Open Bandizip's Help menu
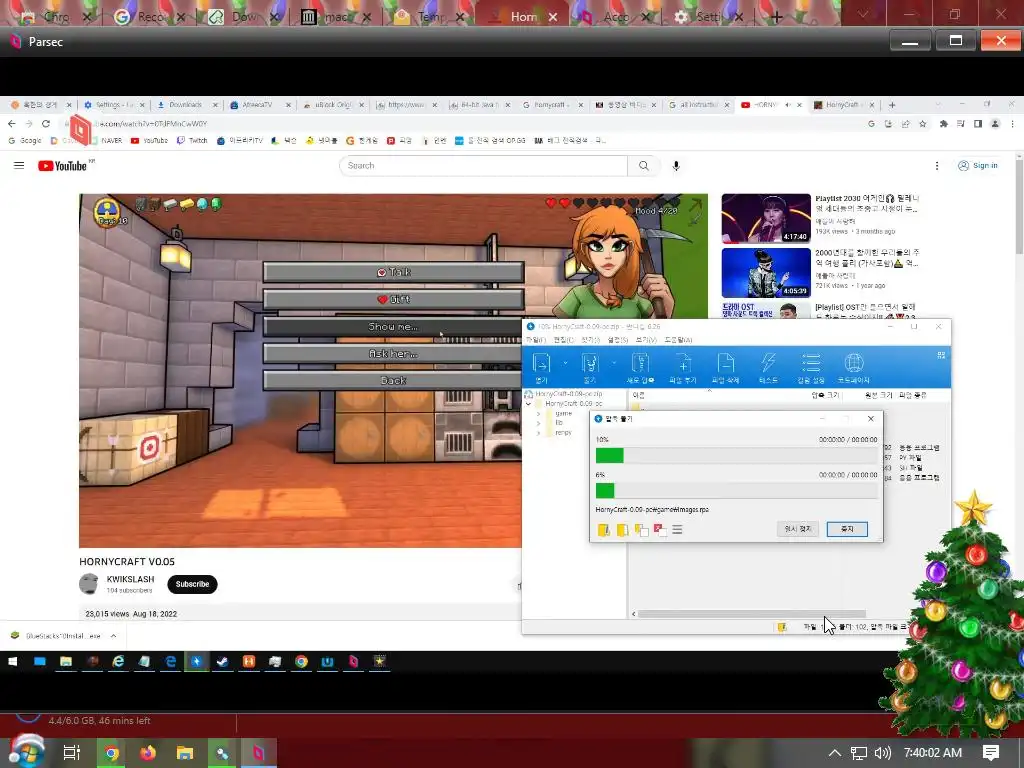The image size is (1024, 768). click(x=678, y=340)
